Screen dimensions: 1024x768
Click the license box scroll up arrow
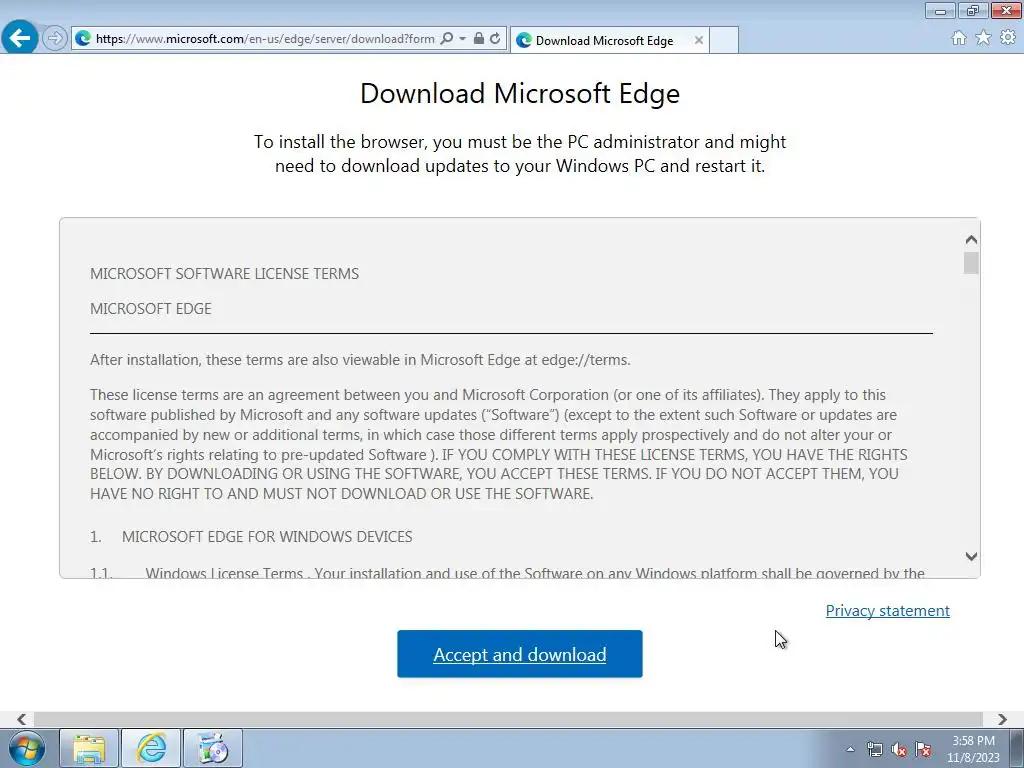[x=971, y=240]
